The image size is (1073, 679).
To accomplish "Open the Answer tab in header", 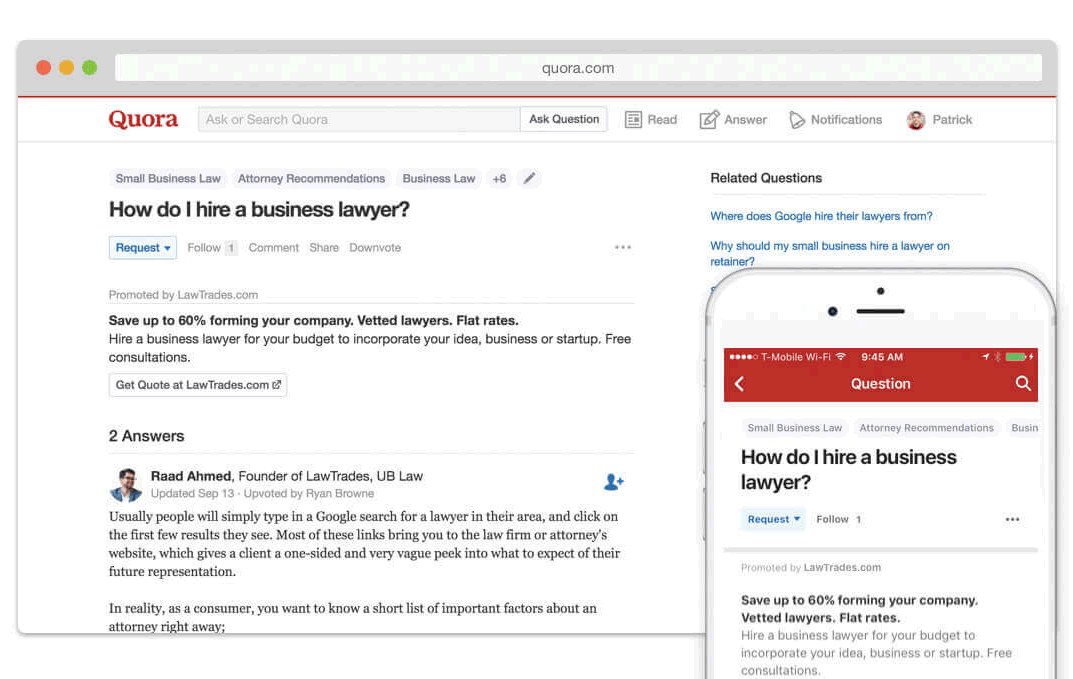I will [745, 120].
